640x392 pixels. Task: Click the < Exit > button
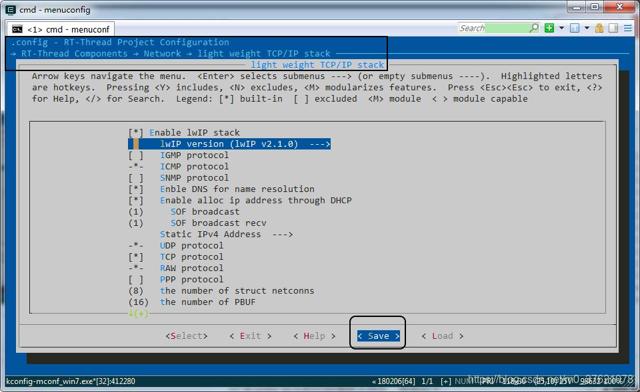coord(250,336)
